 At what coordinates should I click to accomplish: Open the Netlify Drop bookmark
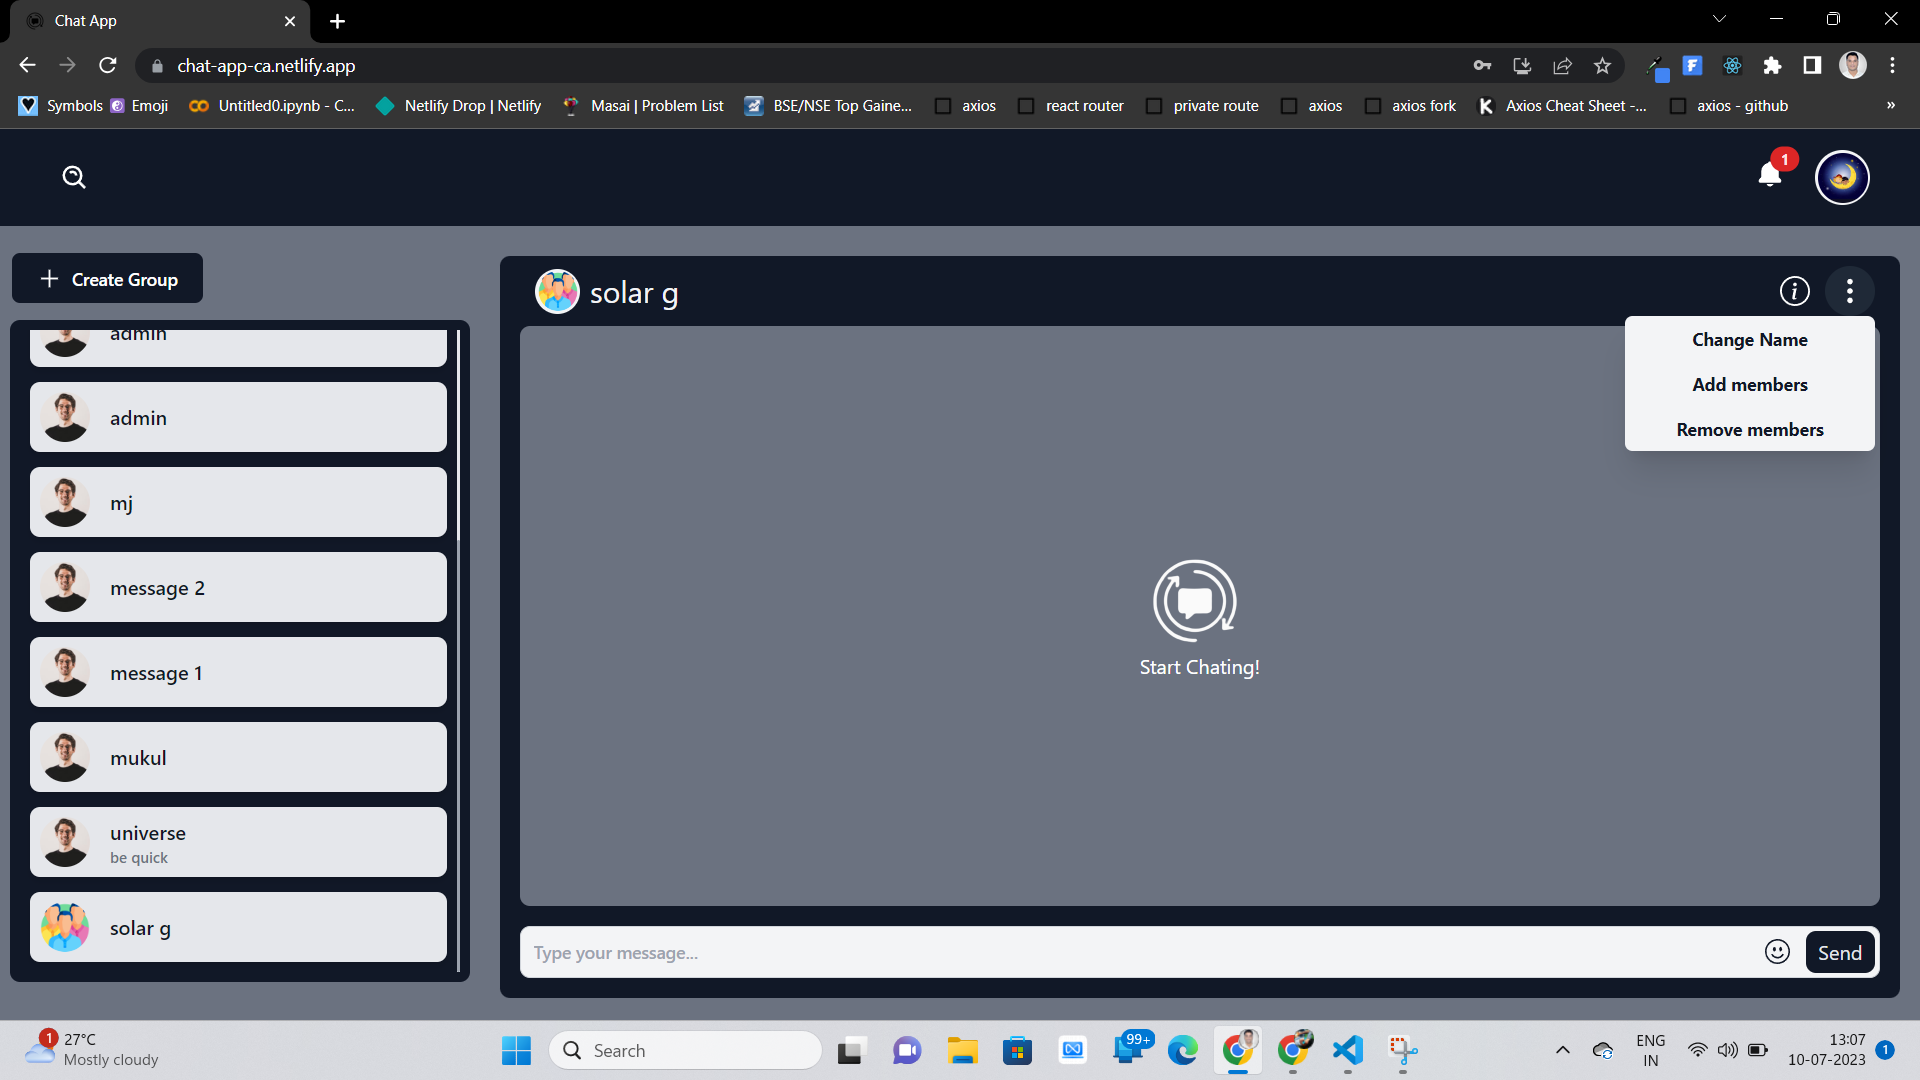tap(457, 105)
